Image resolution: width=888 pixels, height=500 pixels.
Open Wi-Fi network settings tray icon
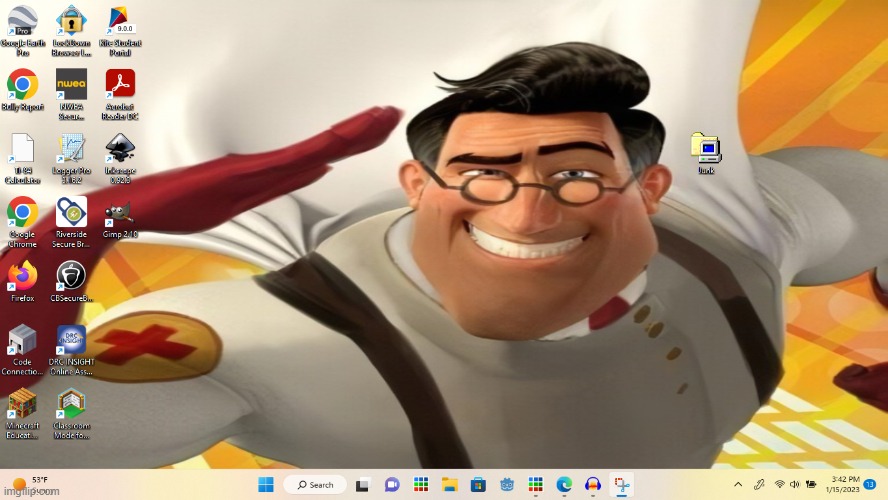[x=779, y=485]
